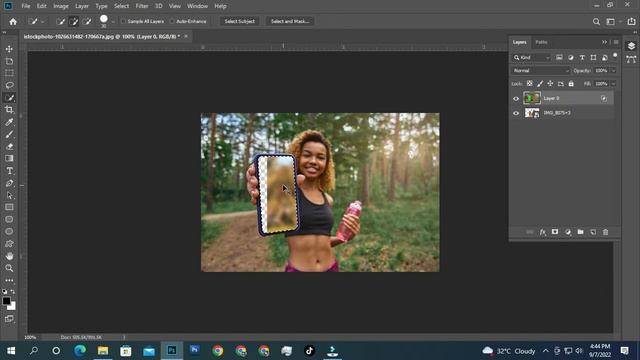This screenshot has height=360, width=640.
Task: Click the Select Subject button
Action: (x=240, y=21)
